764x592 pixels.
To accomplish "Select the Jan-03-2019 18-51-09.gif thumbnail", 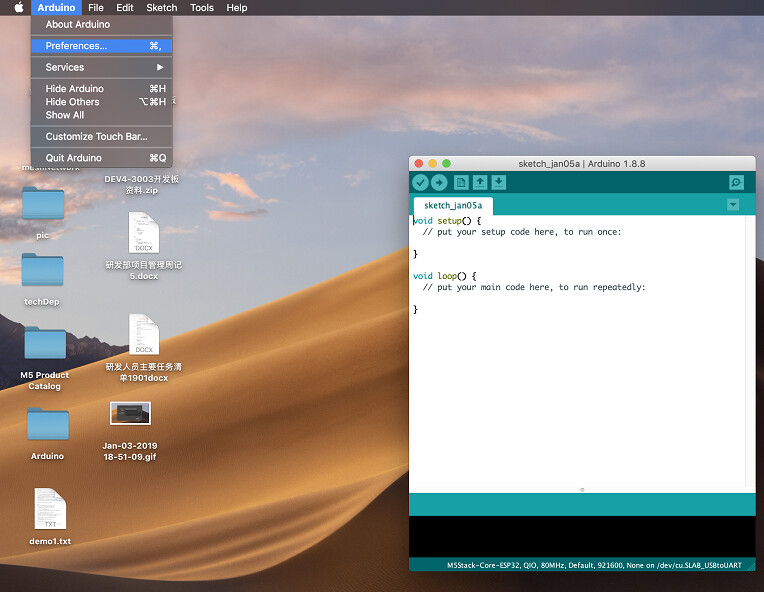I will [x=130, y=413].
